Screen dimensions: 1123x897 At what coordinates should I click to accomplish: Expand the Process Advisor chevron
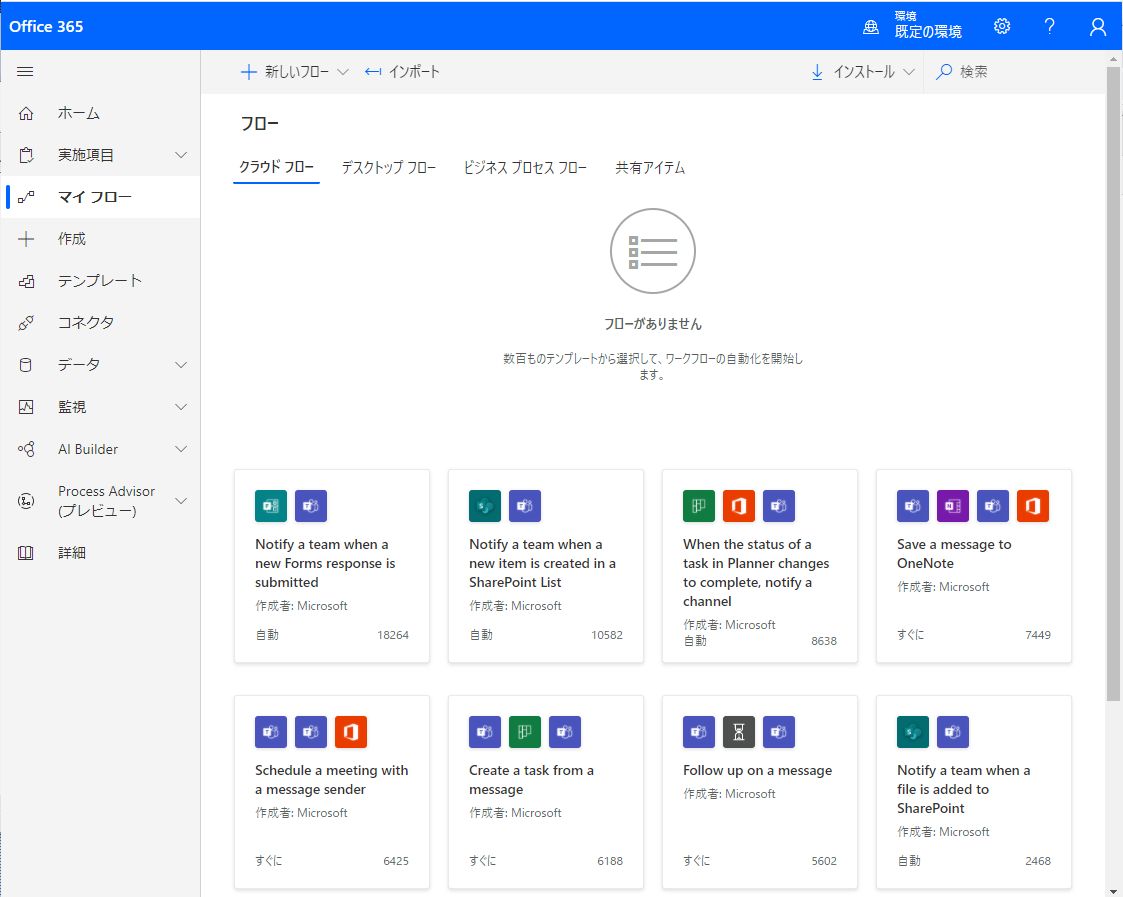pos(181,501)
